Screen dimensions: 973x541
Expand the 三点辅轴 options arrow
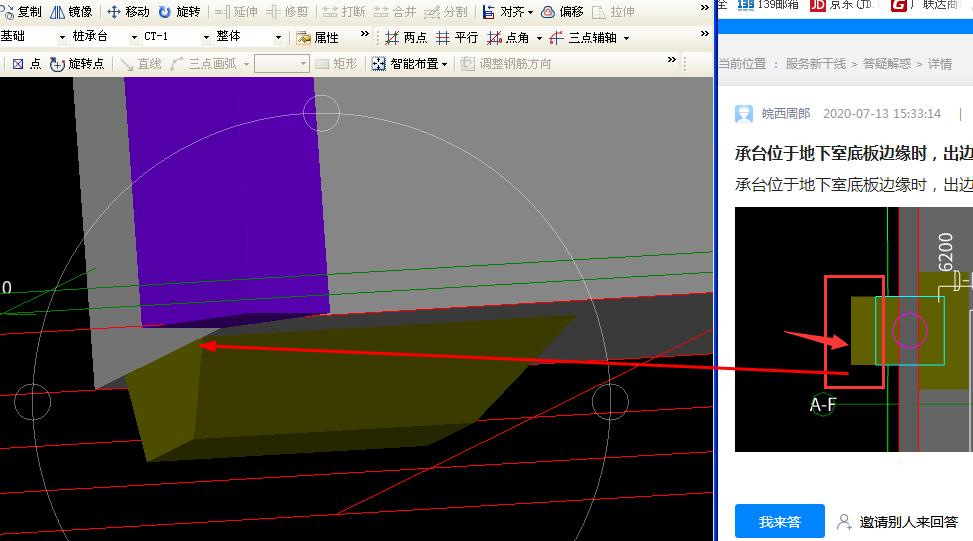pyautogui.click(x=627, y=38)
